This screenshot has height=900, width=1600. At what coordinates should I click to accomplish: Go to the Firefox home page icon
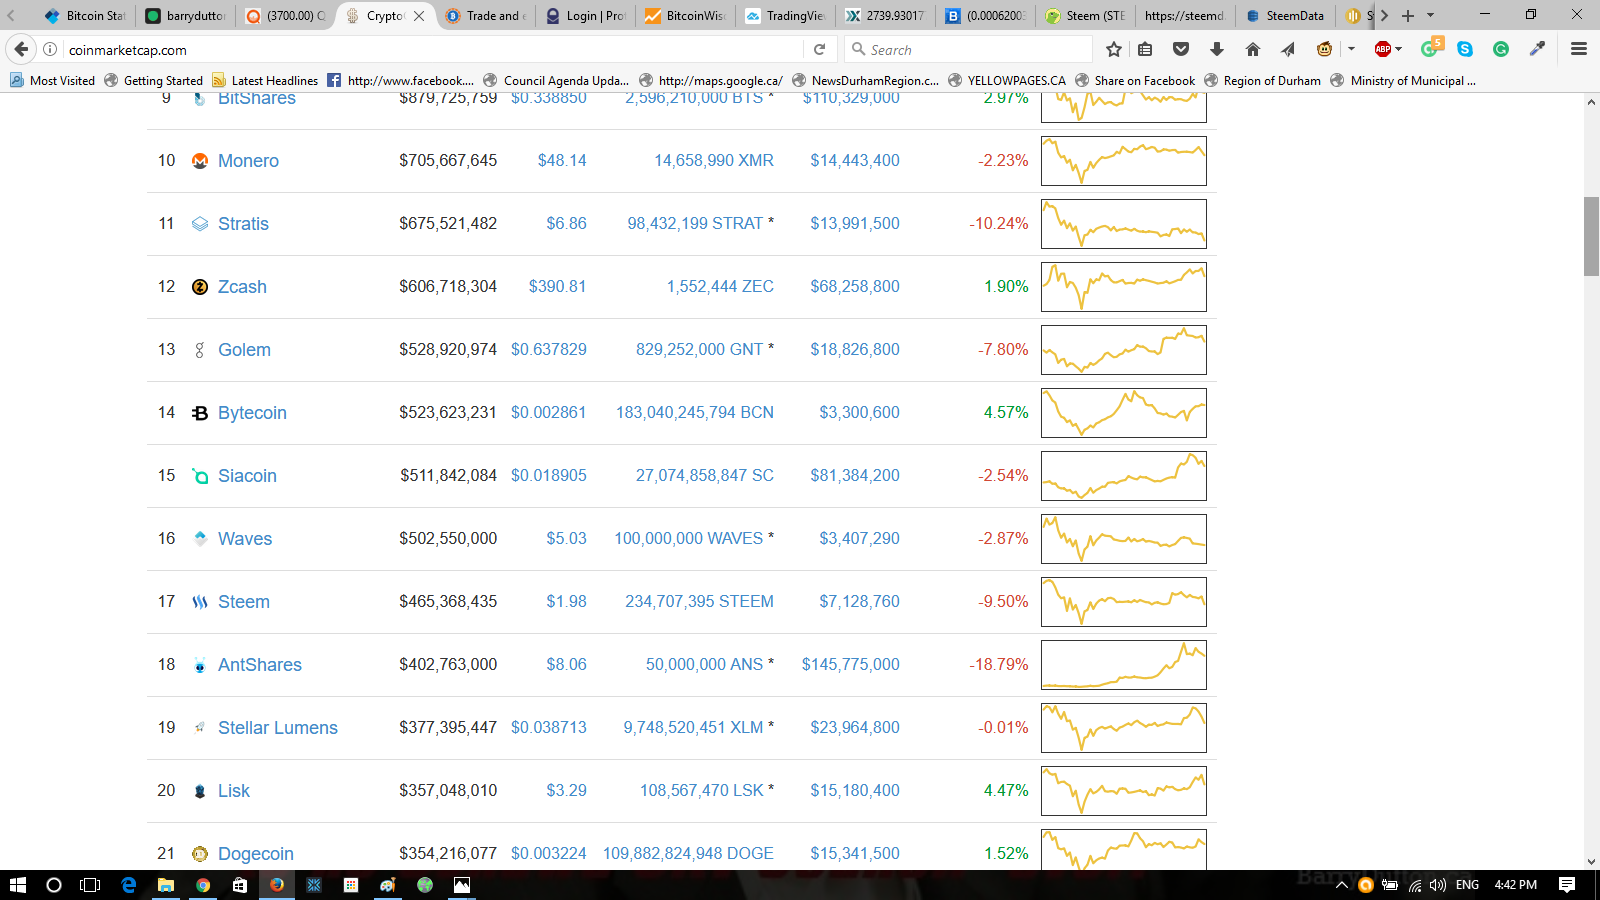pos(1253,49)
